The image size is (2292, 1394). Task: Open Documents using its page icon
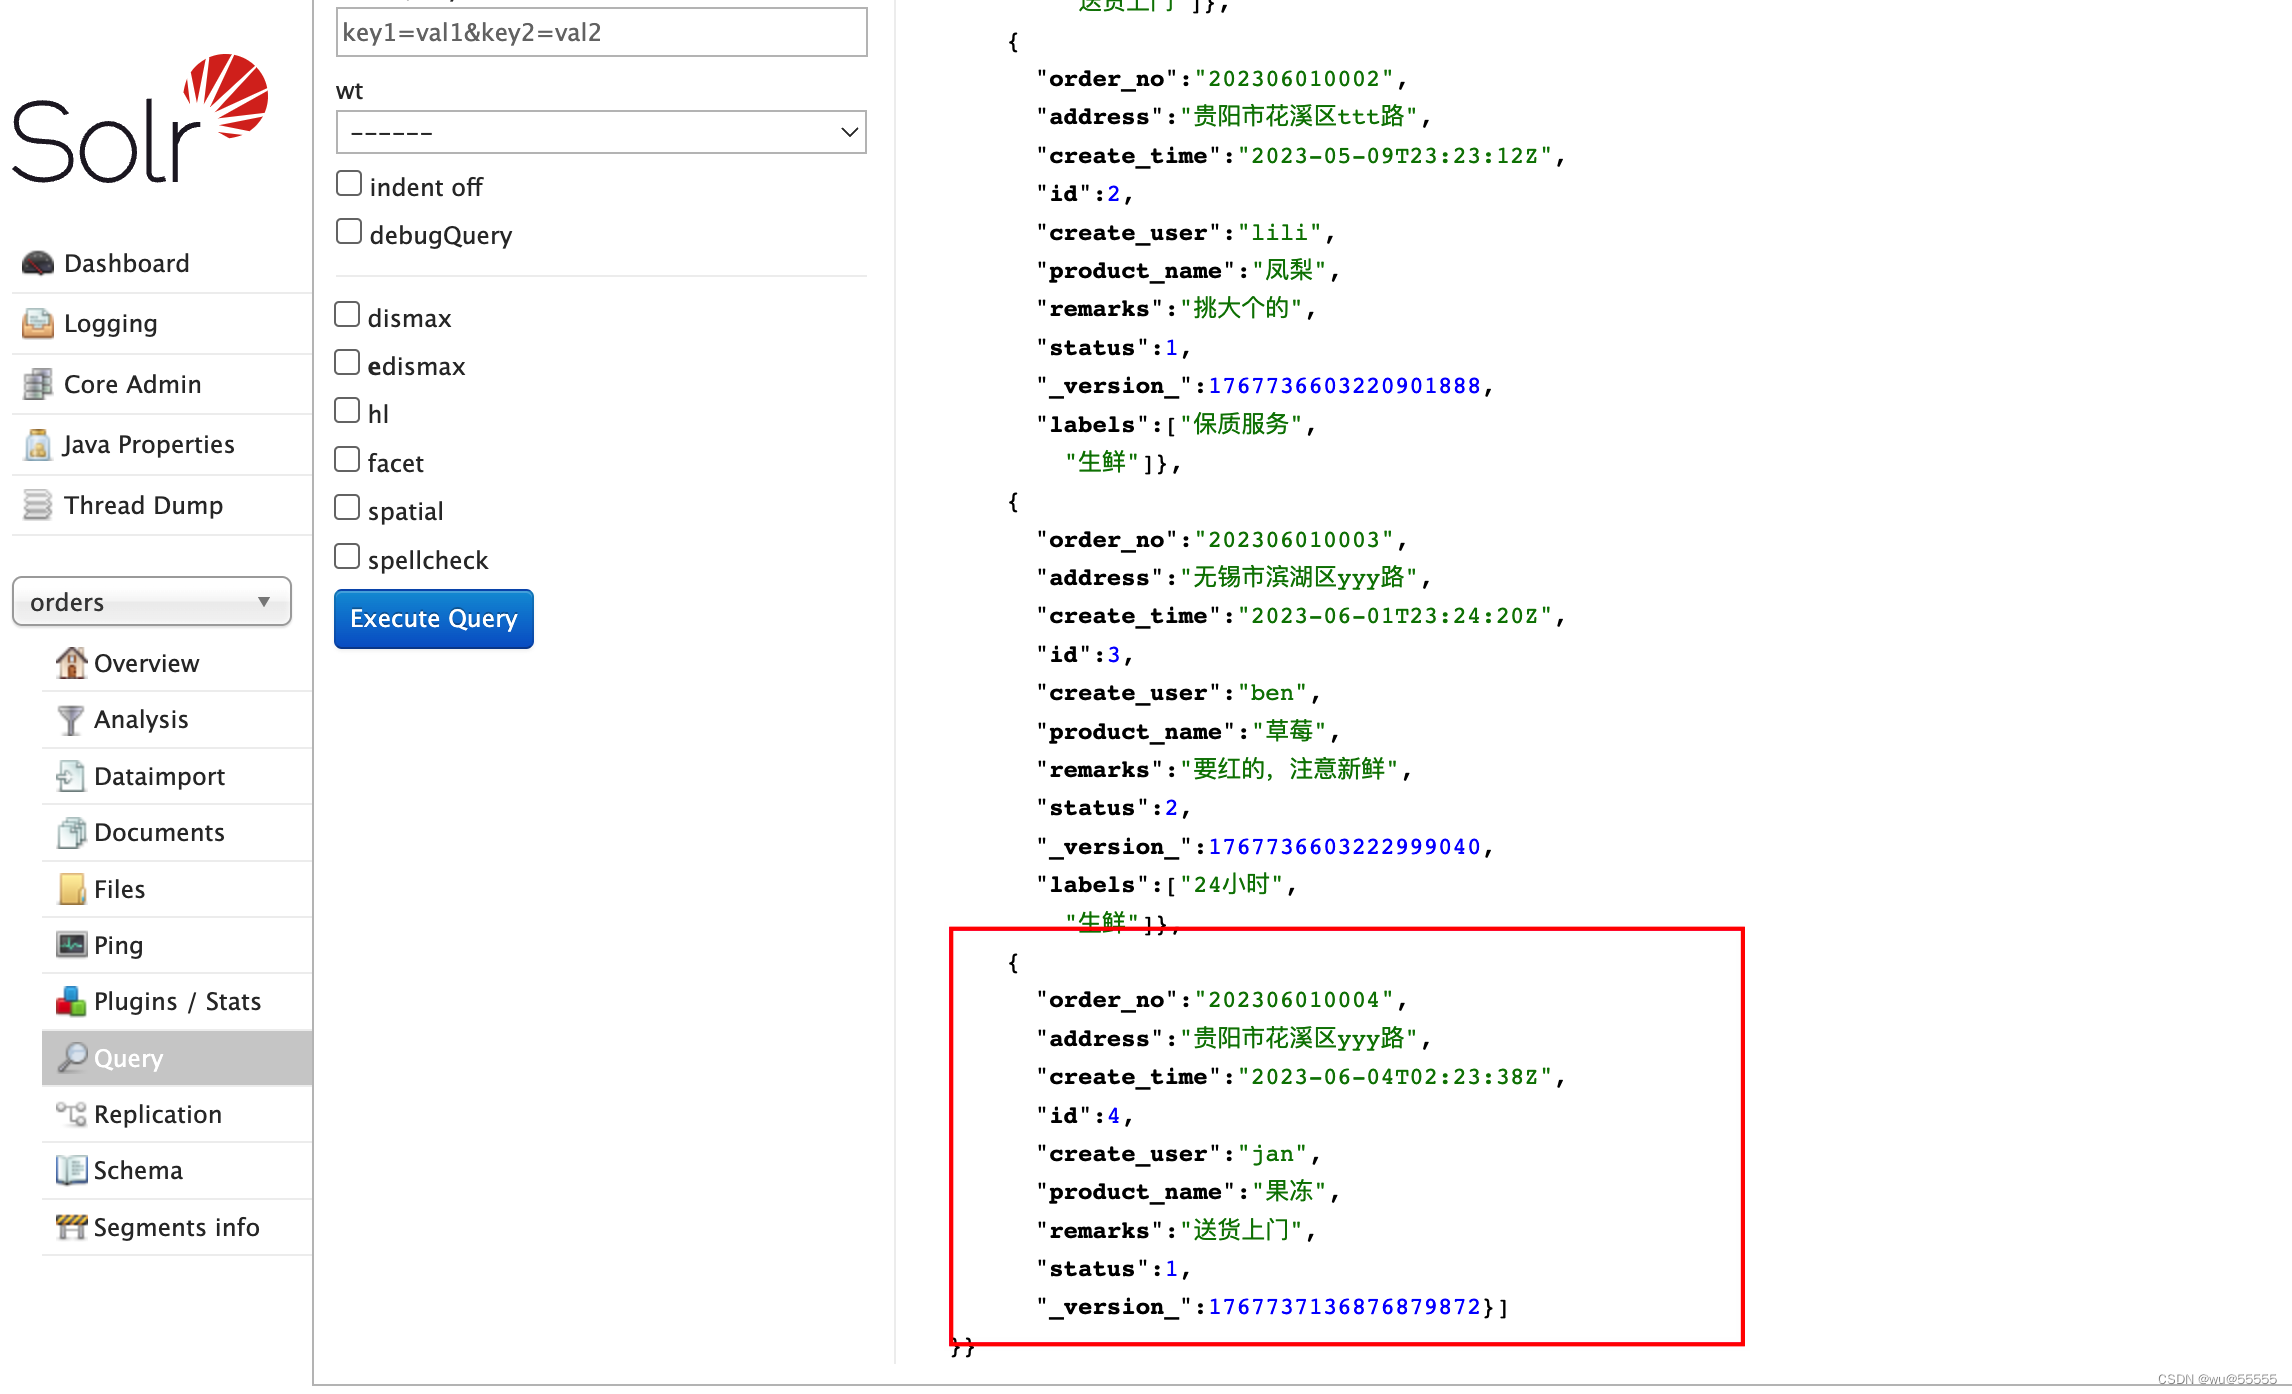[70, 832]
